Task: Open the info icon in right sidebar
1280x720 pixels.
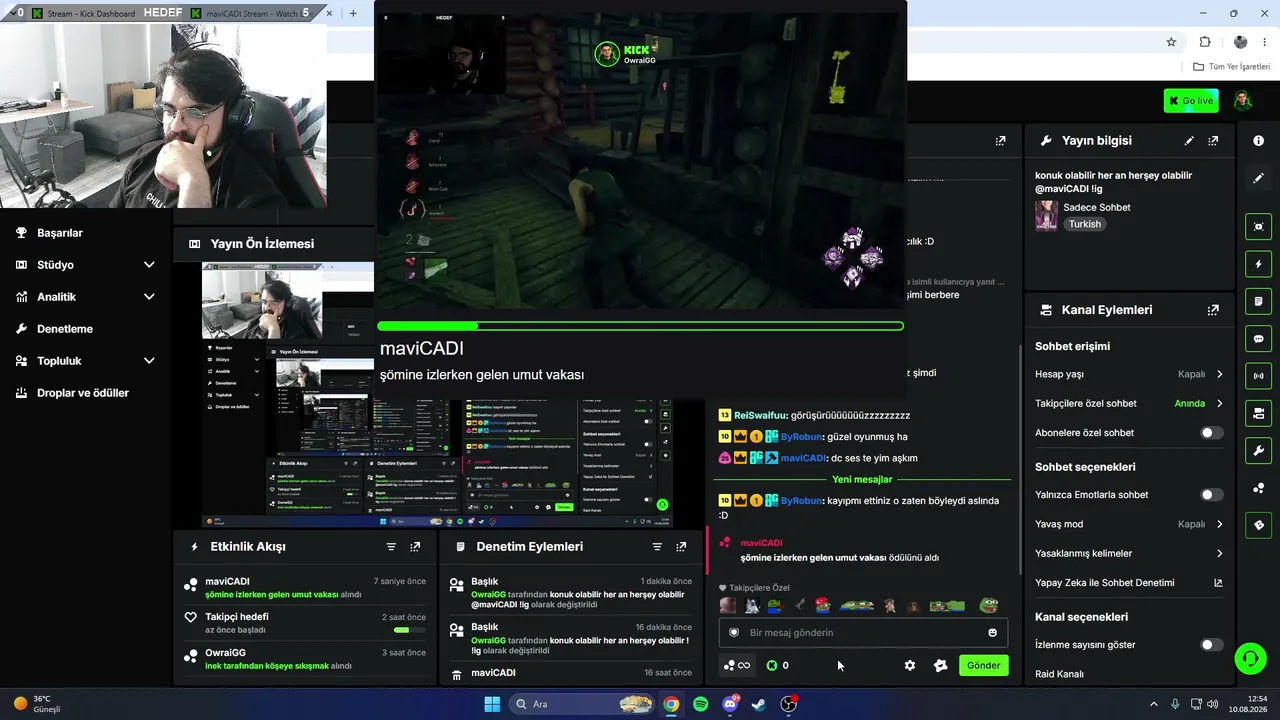Action: (1258, 141)
